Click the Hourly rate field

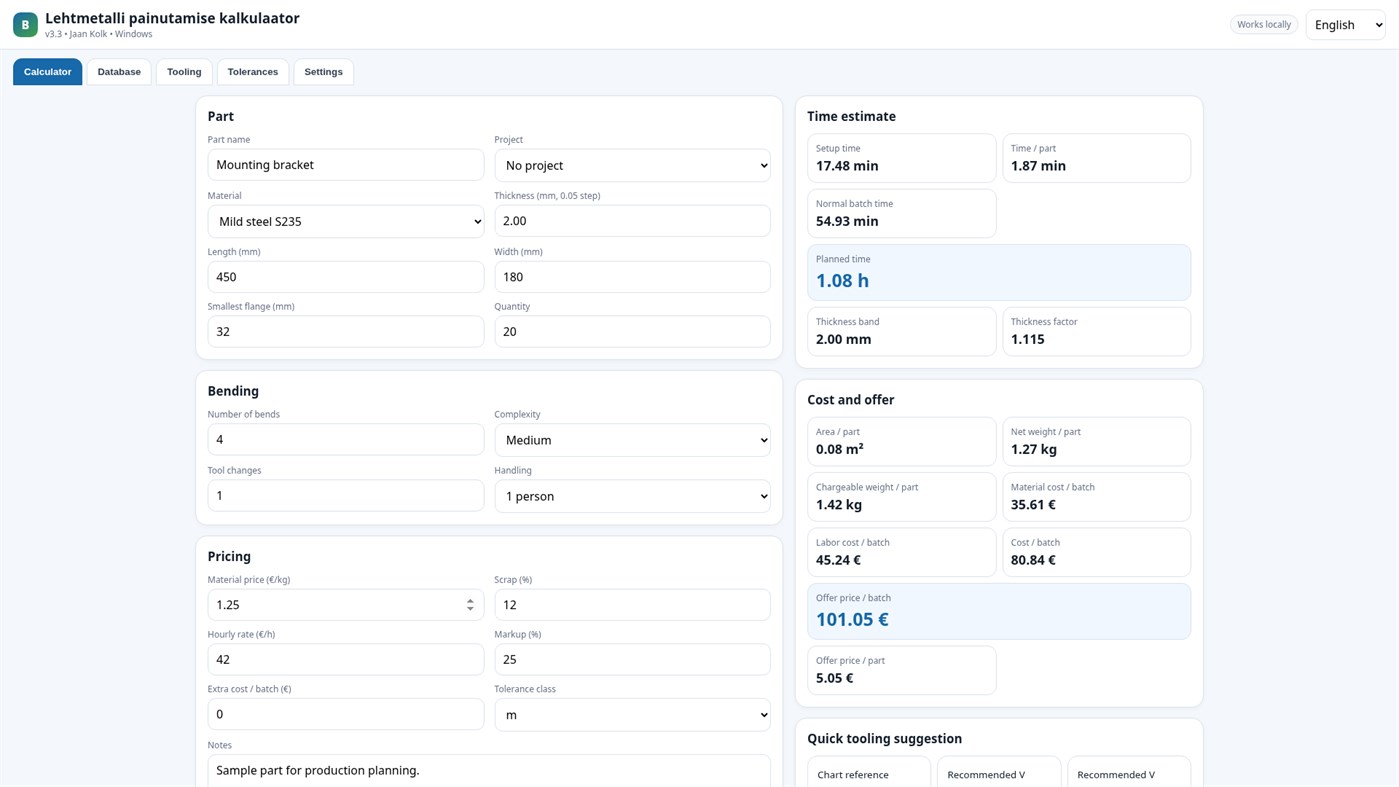(x=346, y=660)
